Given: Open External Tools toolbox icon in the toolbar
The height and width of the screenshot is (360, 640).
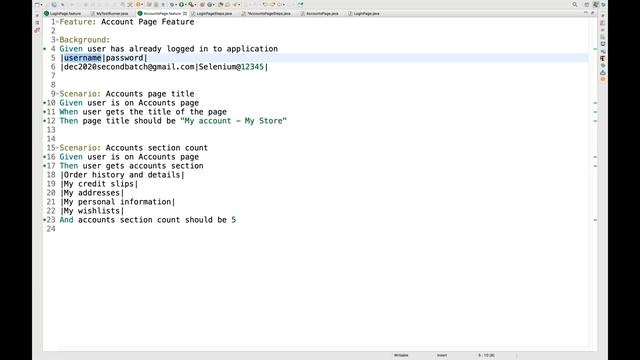Looking at the screenshot, I should coord(191,4).
